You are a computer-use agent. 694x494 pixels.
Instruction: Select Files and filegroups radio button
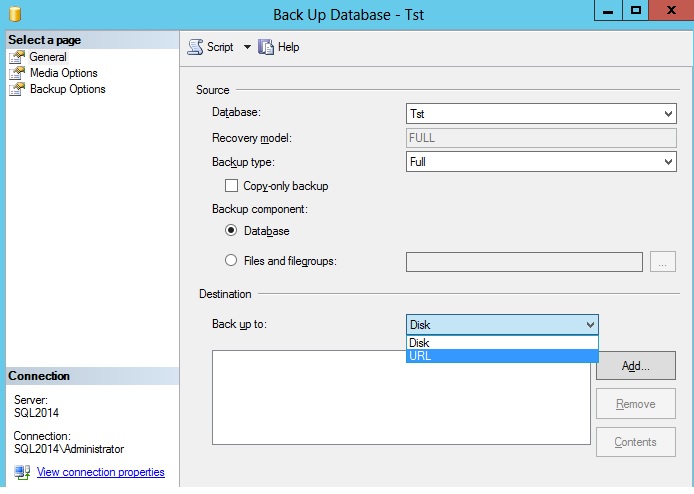pyautogui.click(x=232, y=261)
